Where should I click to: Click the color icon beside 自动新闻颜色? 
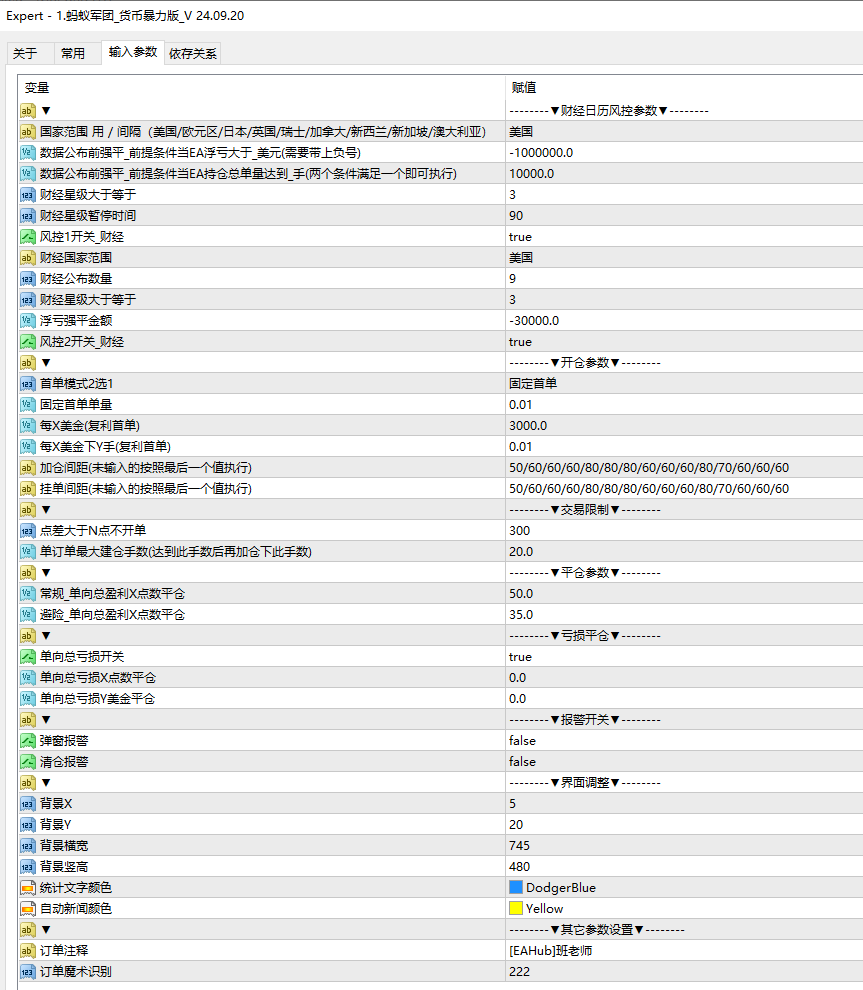(x=27, y=909)
